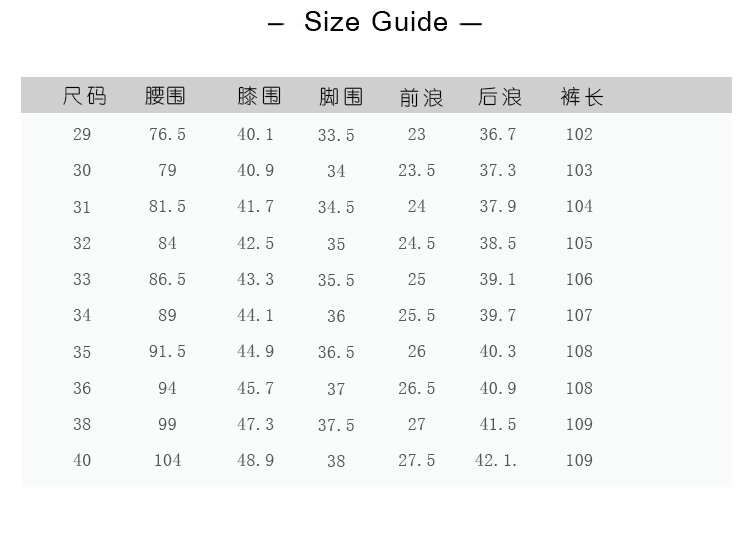Screen dimensions: 750x535
Task: Select the 尺码 column header
Action: 83,96
